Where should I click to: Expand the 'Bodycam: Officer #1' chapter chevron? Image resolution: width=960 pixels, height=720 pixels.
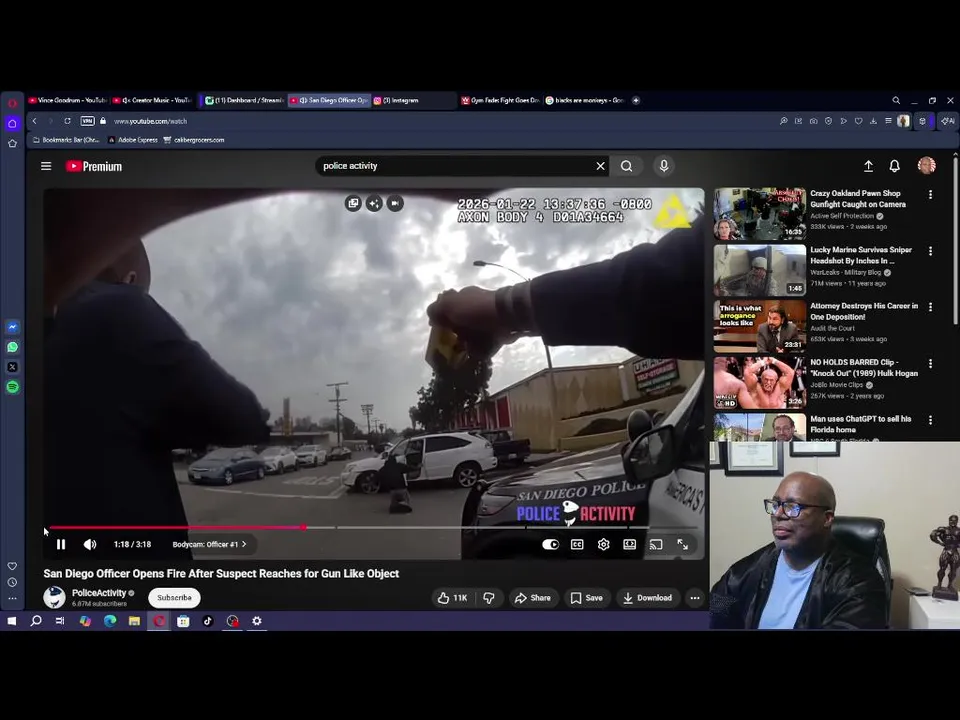point(244,544)
